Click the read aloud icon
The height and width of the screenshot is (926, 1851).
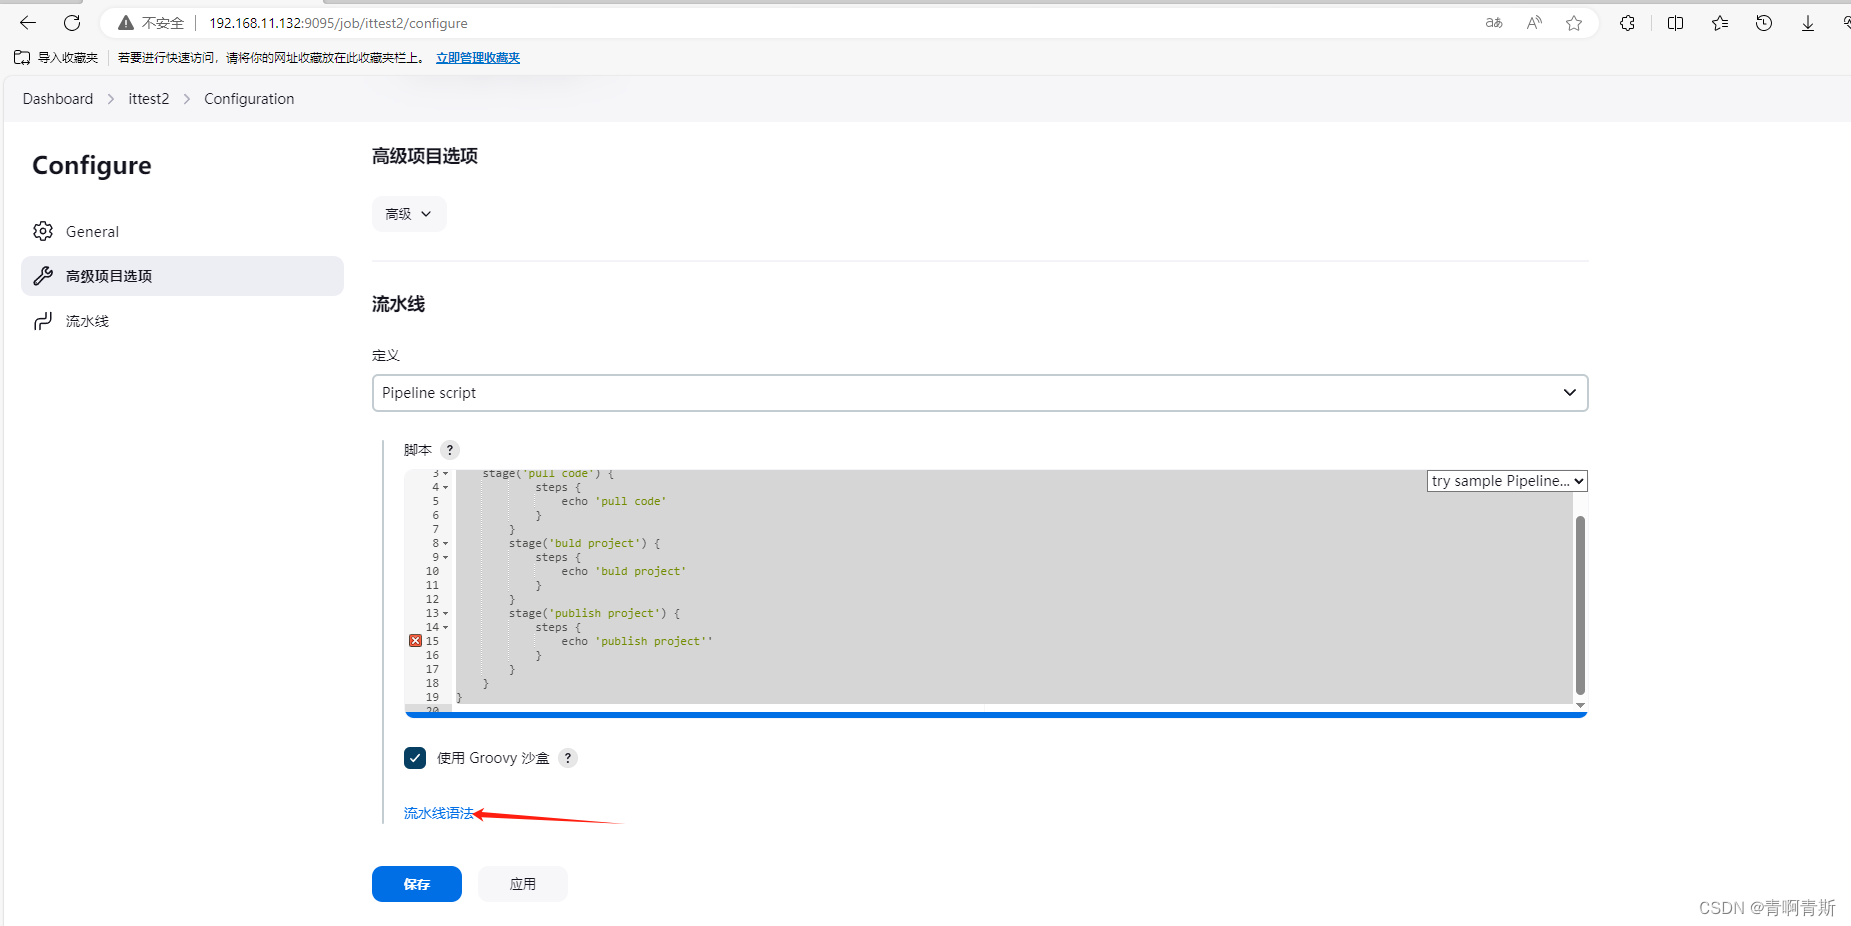point(1534,23)
